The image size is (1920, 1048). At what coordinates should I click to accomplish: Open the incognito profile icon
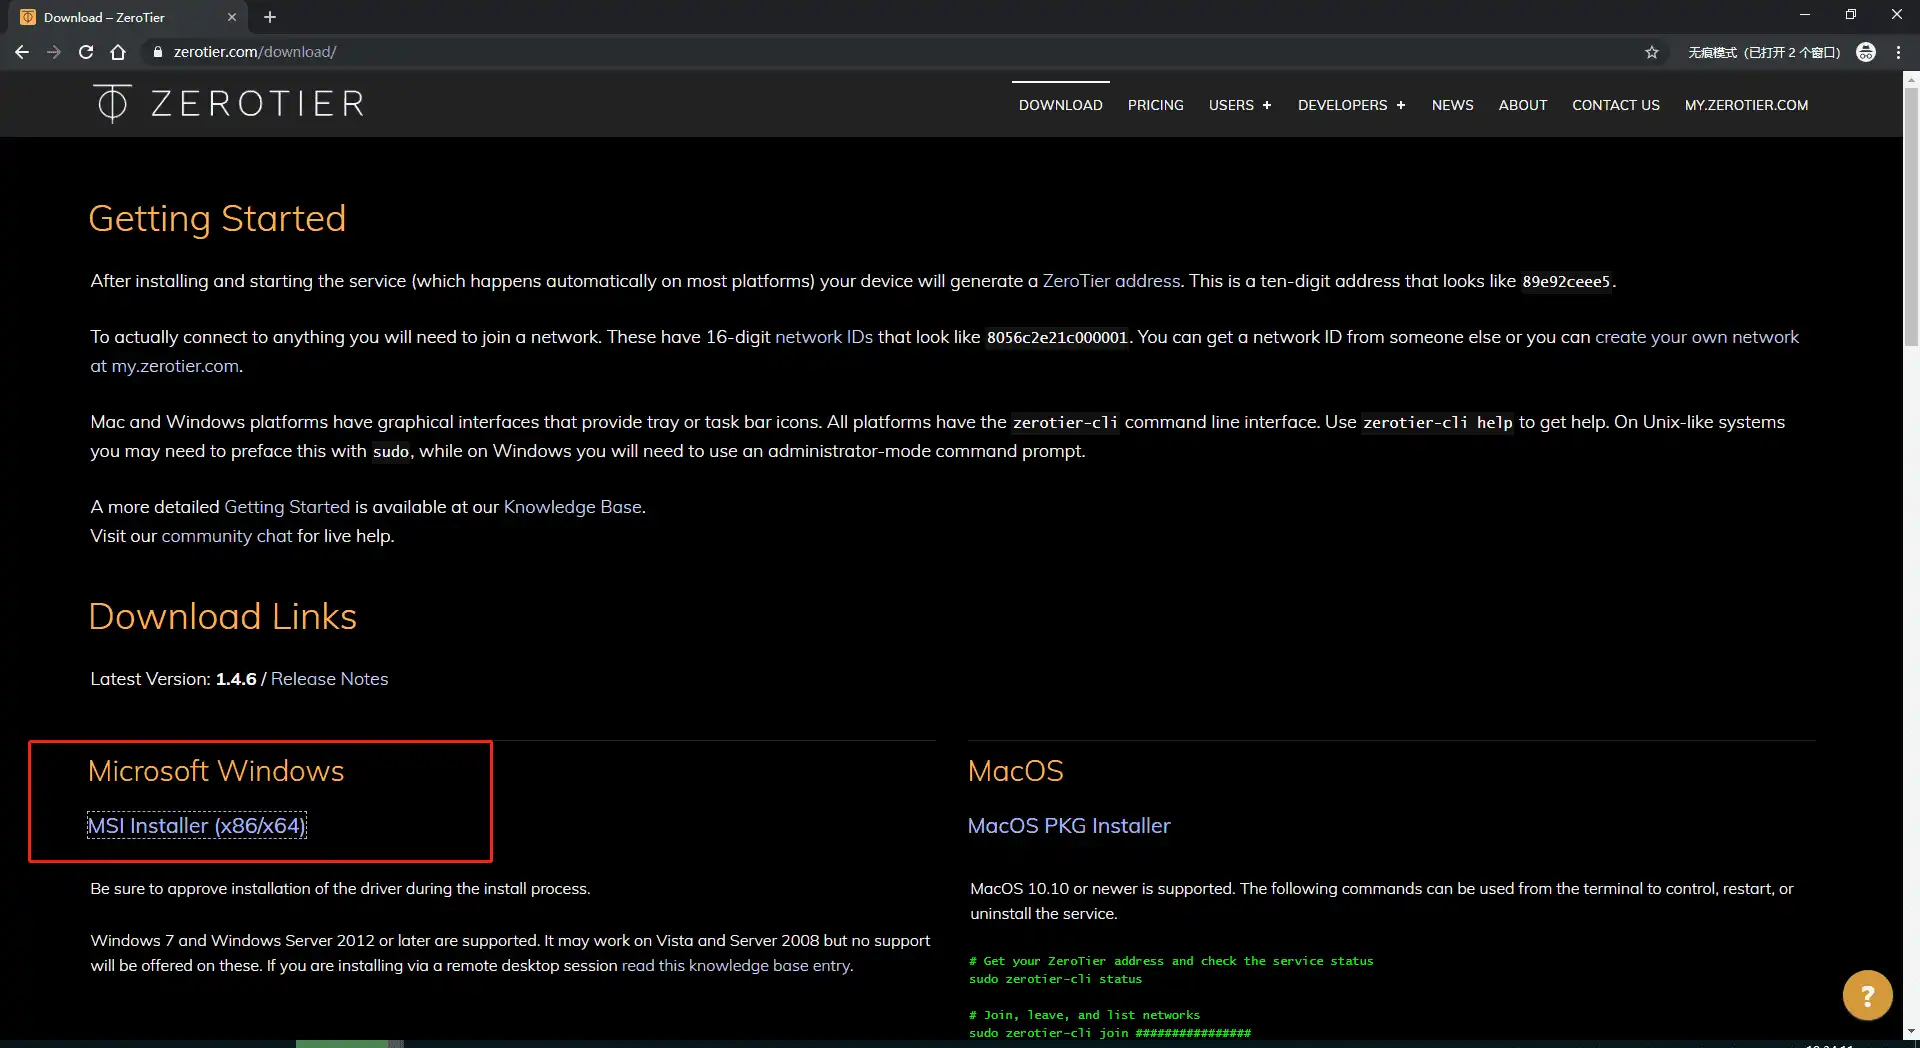(x=1866, y=52)
